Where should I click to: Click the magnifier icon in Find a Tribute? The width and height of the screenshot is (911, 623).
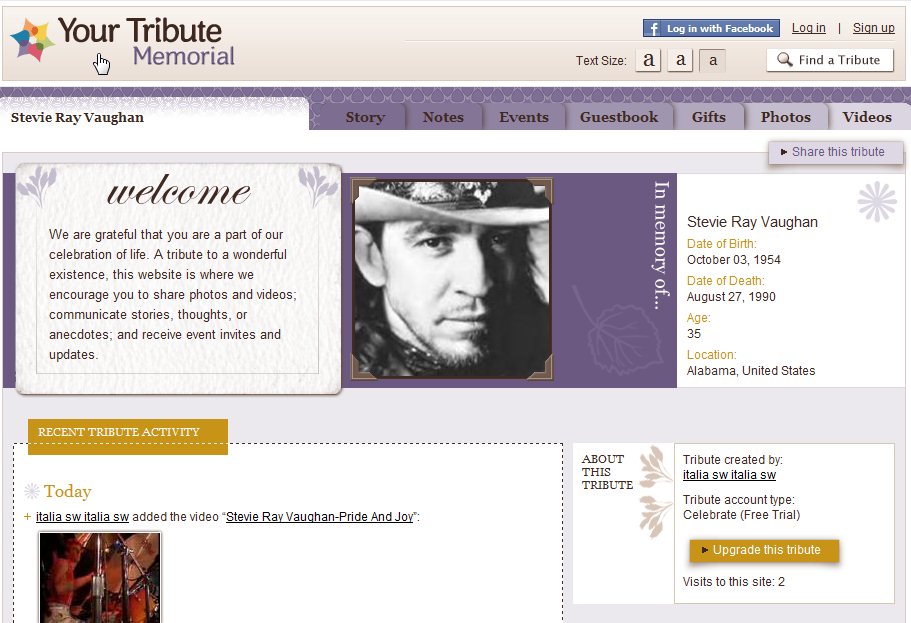click(x=784, y=60)
